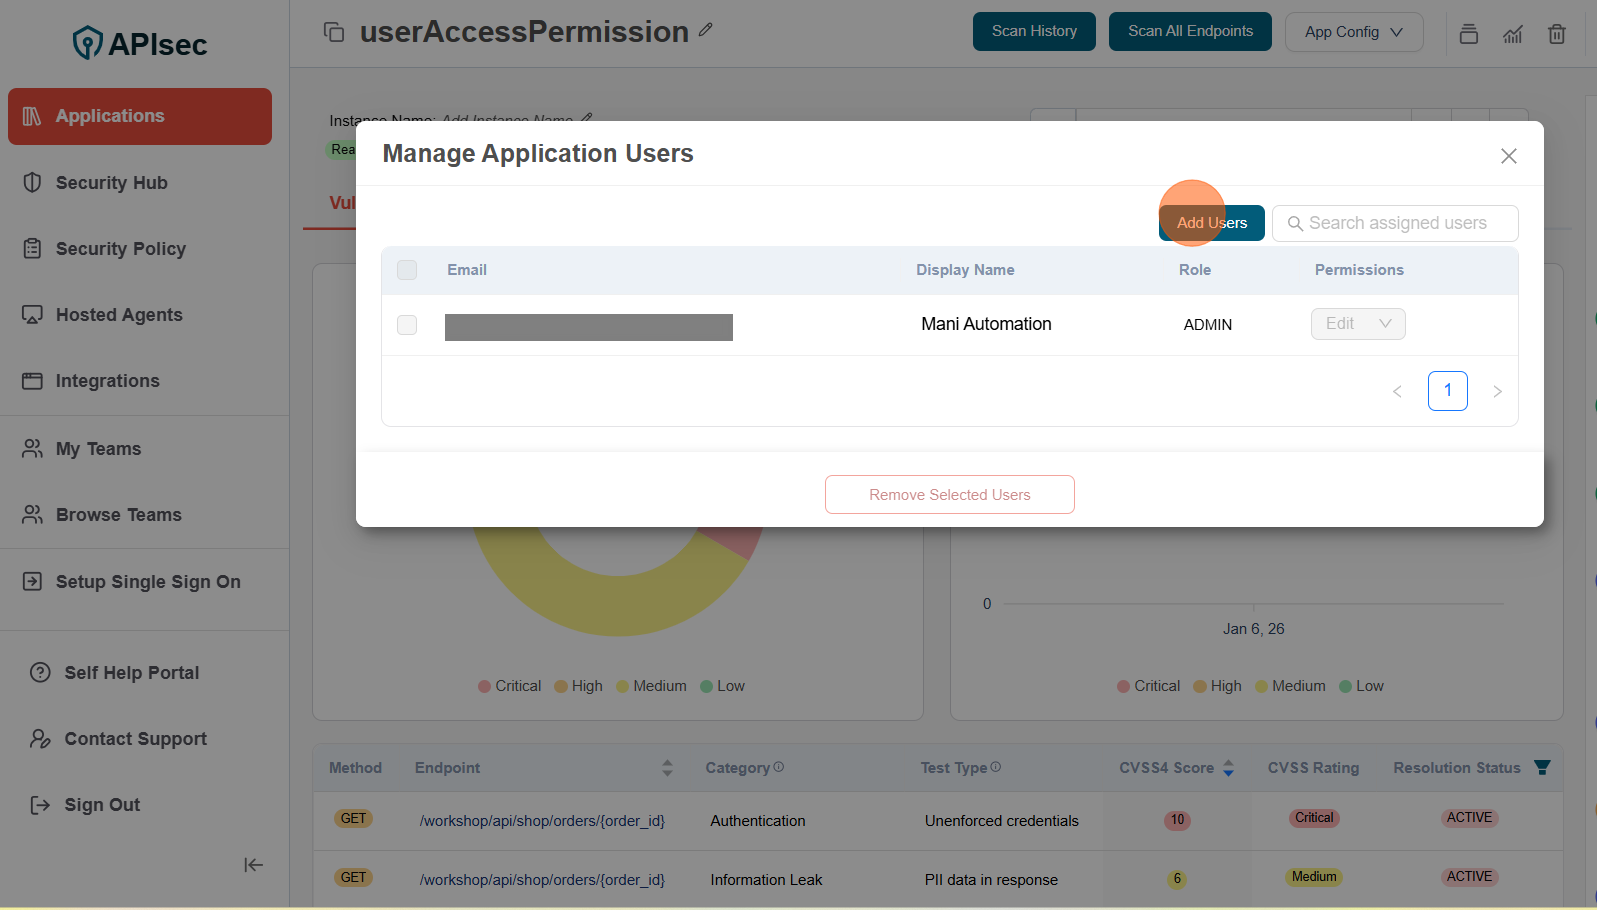Go to Hosted Agents in sidebar
The image size is (1597, 910).
click(119, 315)
